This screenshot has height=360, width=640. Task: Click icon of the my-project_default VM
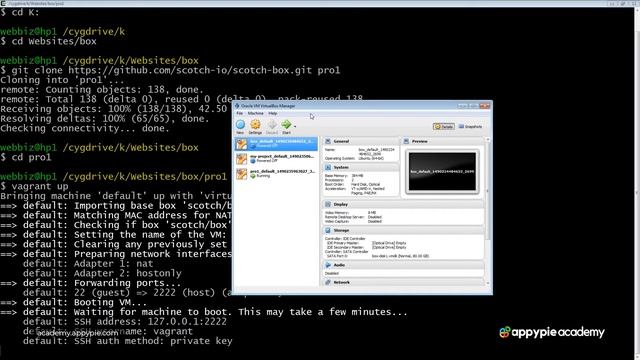pyautogui.click(x=242, y=158)
